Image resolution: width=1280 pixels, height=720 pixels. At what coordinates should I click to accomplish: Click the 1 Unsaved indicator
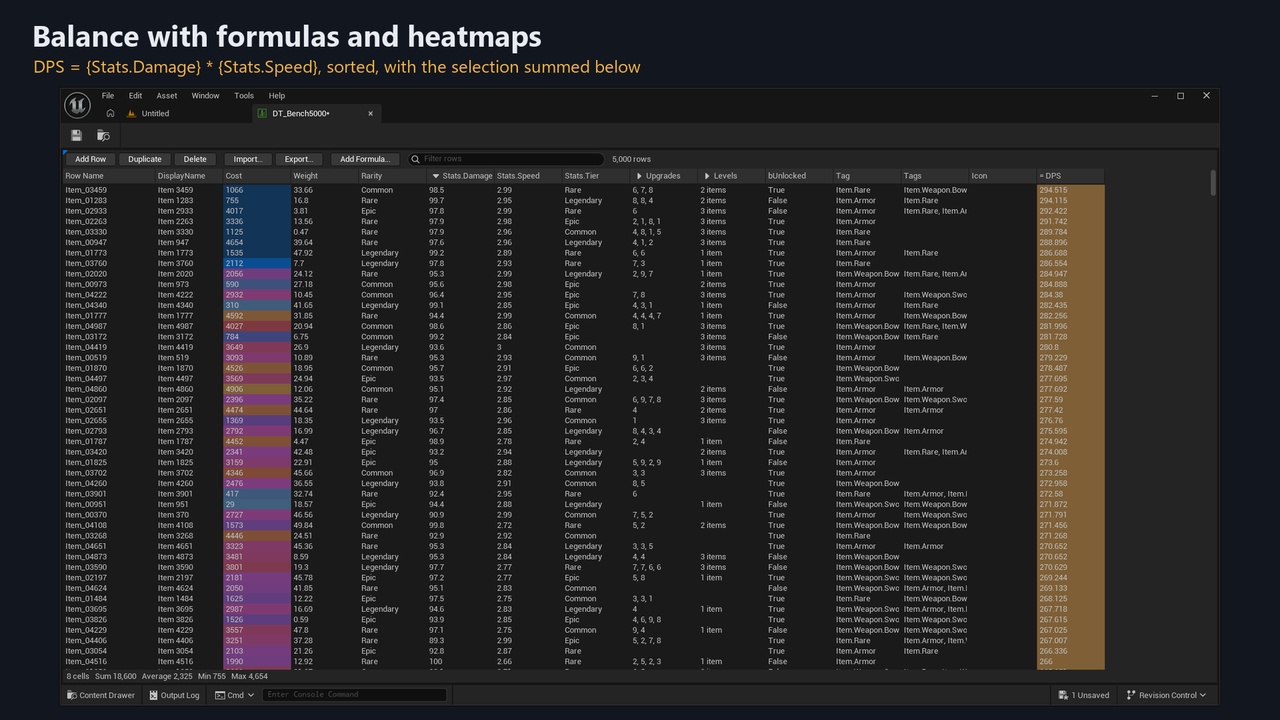coord(1084,695)
